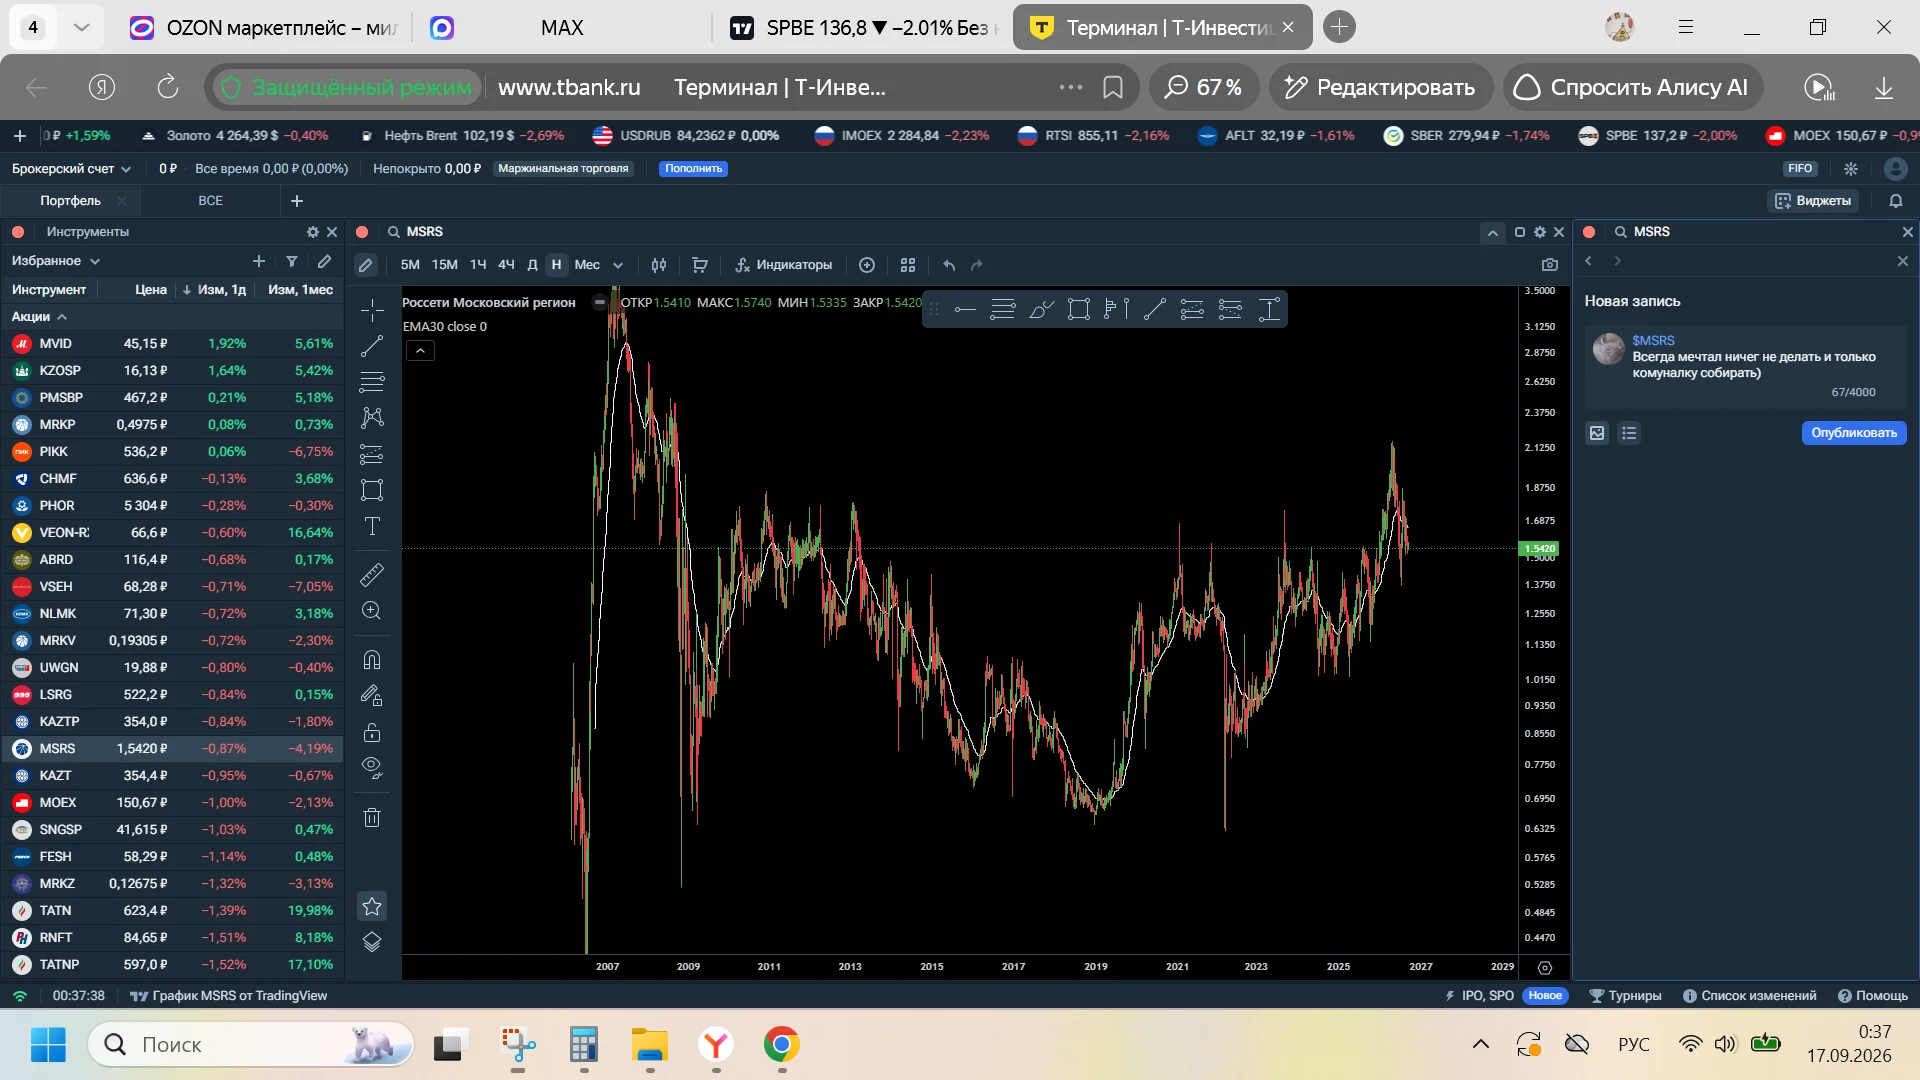Switch the terminal light/dark theme
The image size is (1920, 1080).
click(x=1851, y=169)
